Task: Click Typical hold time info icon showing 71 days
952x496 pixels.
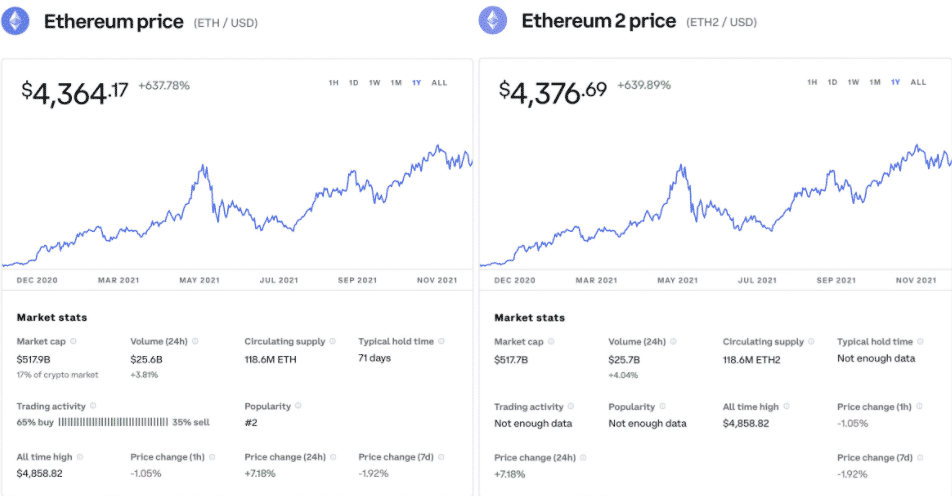Action: (x=440, y=342)
